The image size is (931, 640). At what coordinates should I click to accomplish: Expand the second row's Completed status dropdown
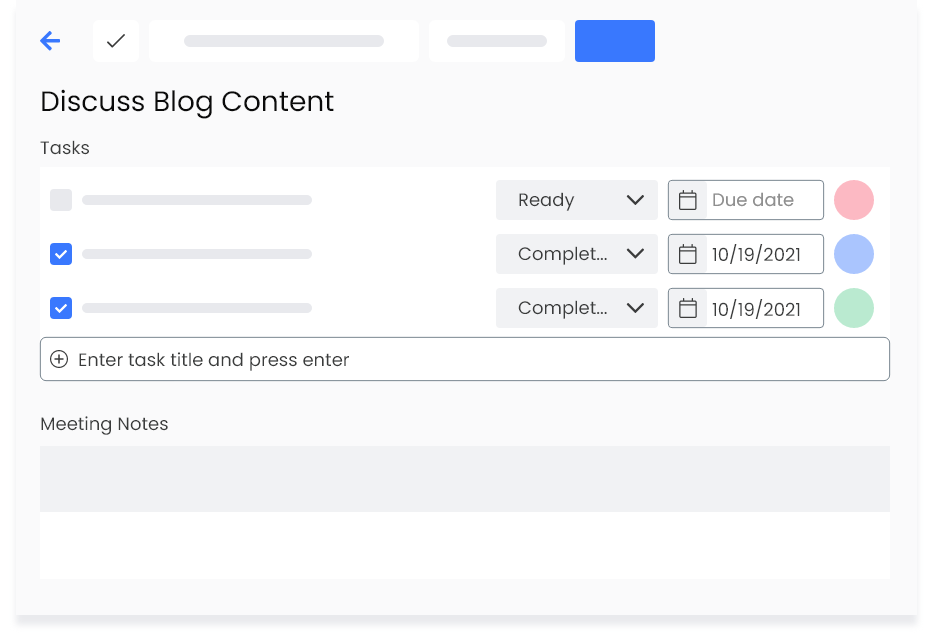pyautogui.click(x=577, y=254)
